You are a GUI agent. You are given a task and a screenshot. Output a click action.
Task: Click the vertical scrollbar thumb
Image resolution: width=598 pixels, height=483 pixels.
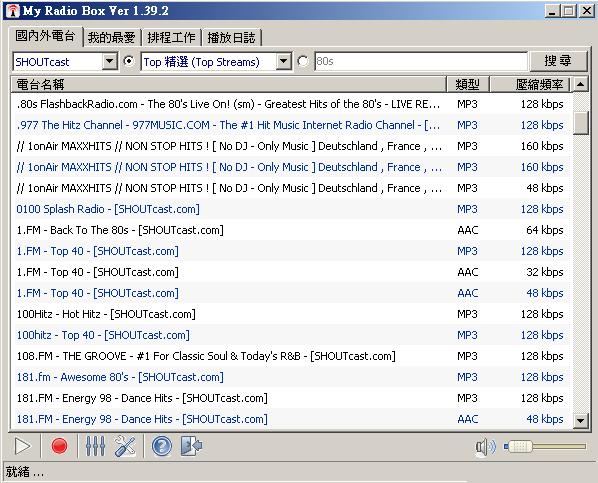(580, 122)
